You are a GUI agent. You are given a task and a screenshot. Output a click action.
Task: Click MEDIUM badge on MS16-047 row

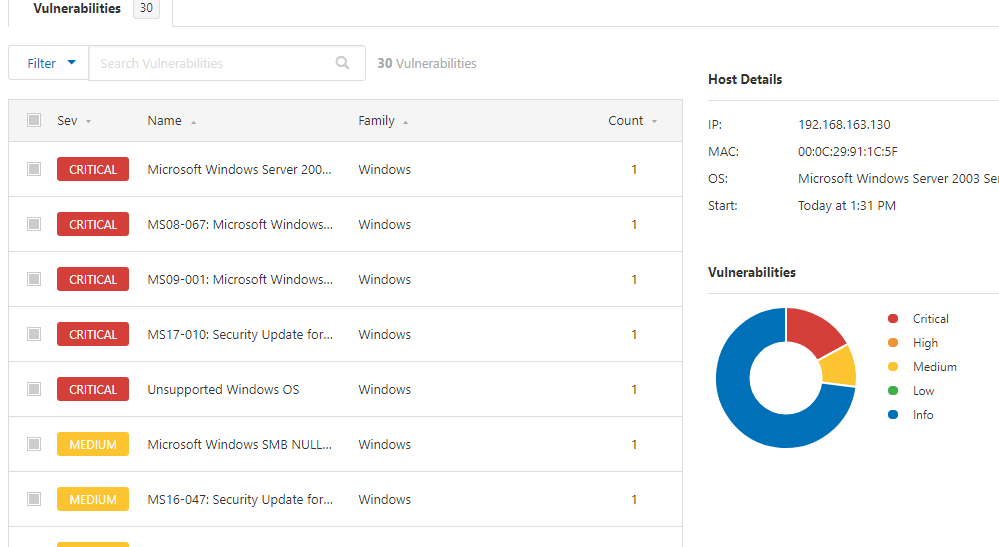92,499
